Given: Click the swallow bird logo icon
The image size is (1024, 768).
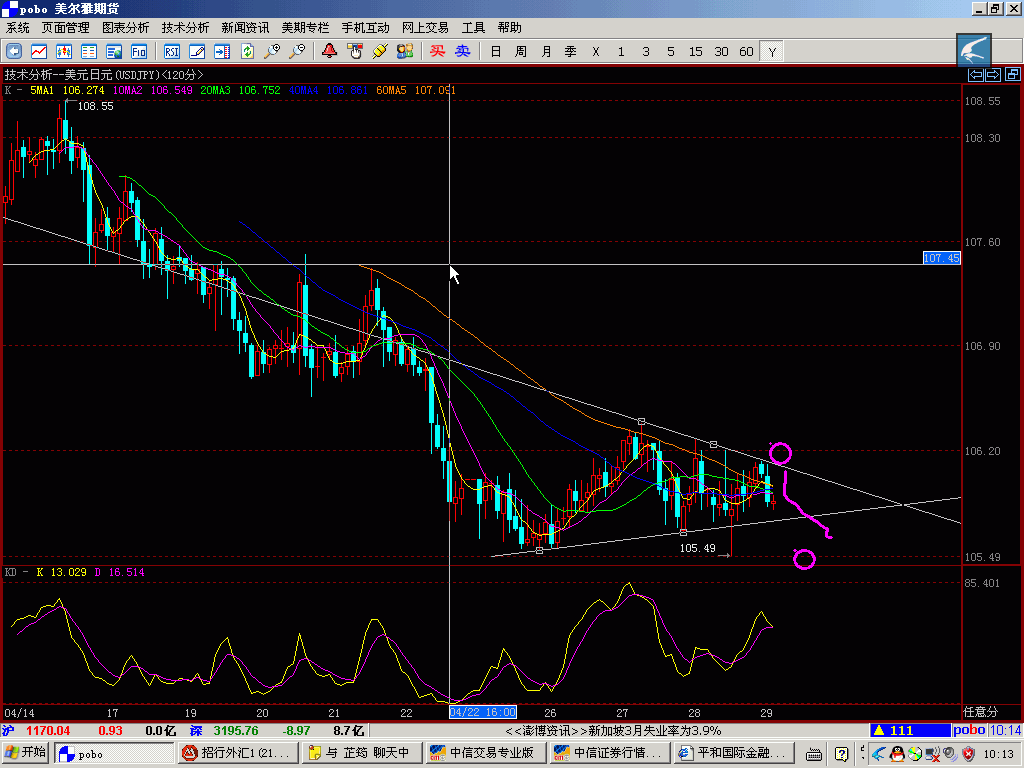Looking at the screenshot, I should [x=974, y=50].
